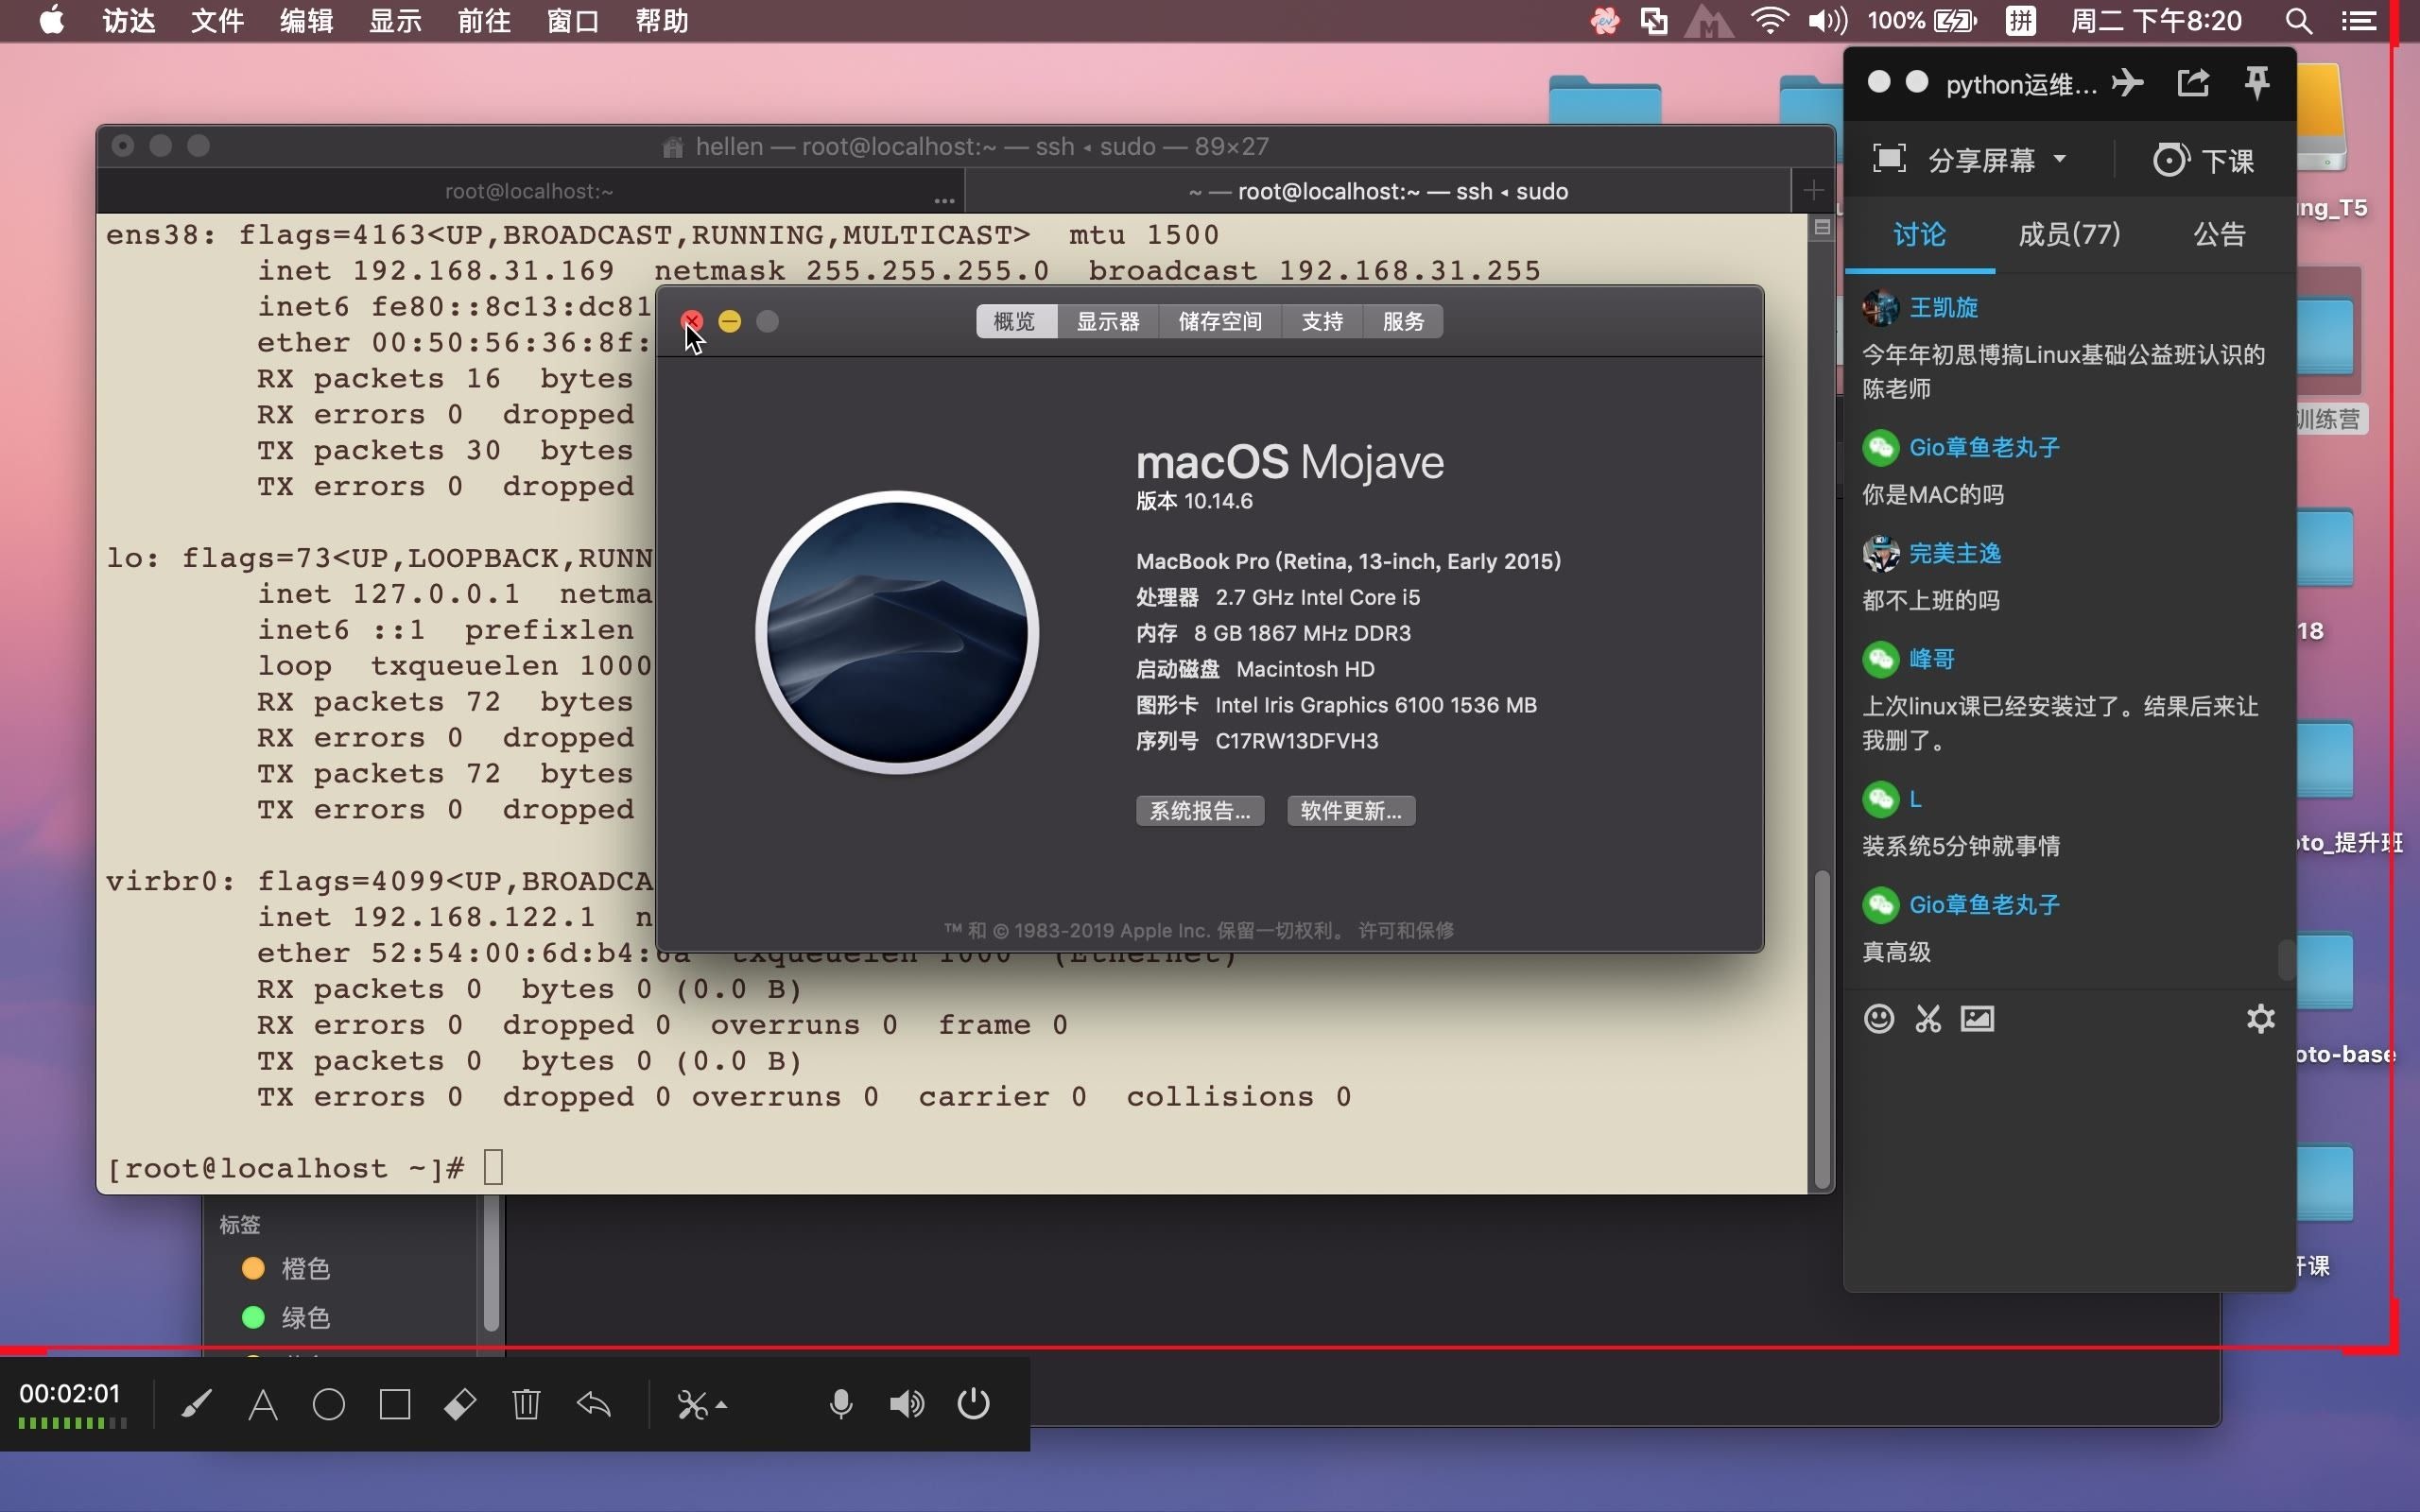The image size is (2420, 1512).
Task: Click the 下课 button
Action: (x=2204, y=160)
